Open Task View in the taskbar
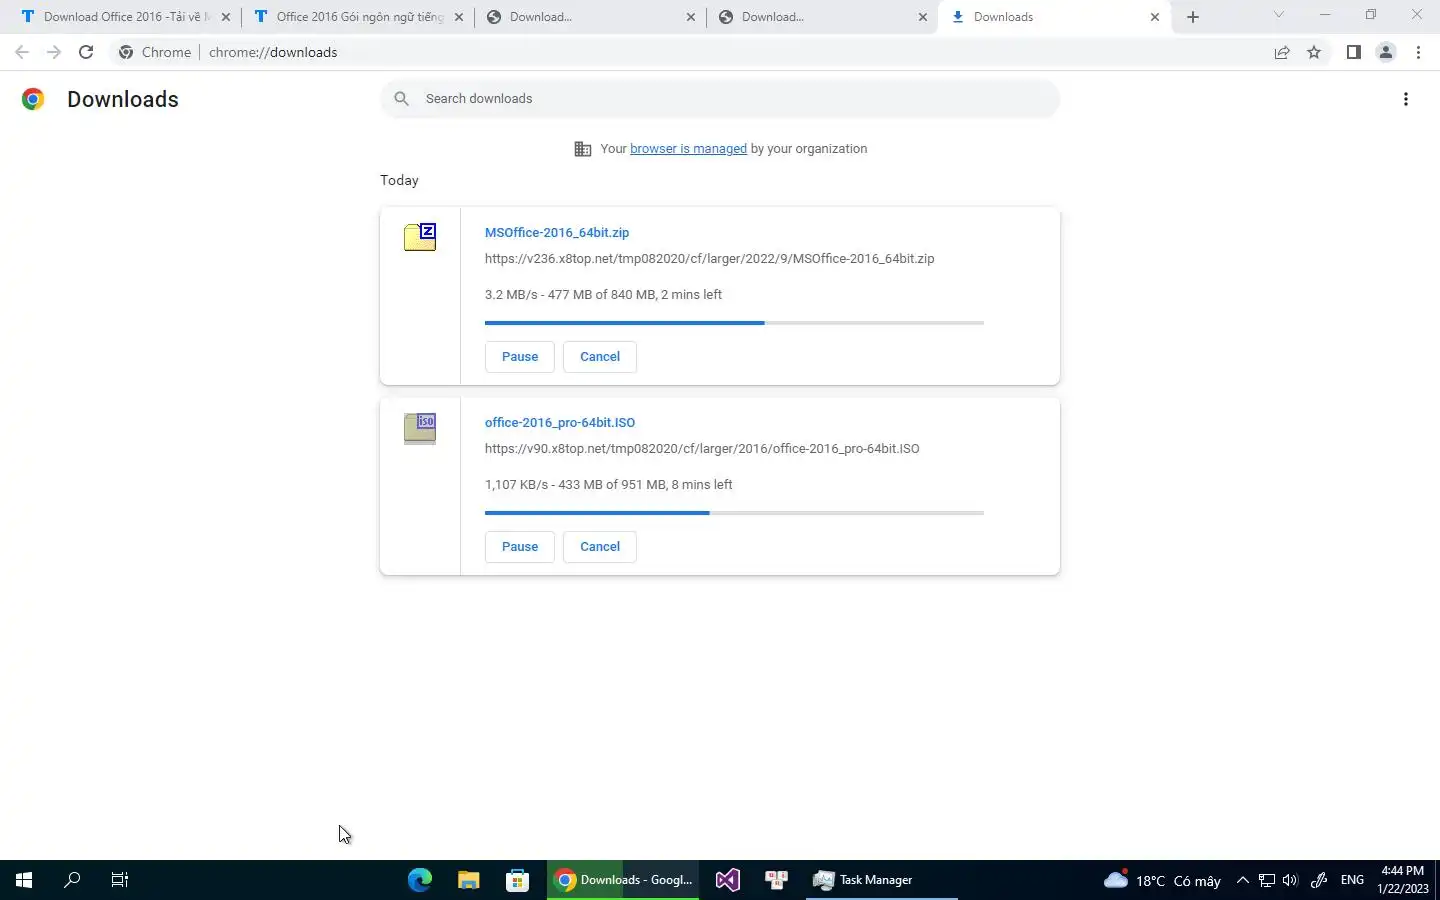 point(120,880)
